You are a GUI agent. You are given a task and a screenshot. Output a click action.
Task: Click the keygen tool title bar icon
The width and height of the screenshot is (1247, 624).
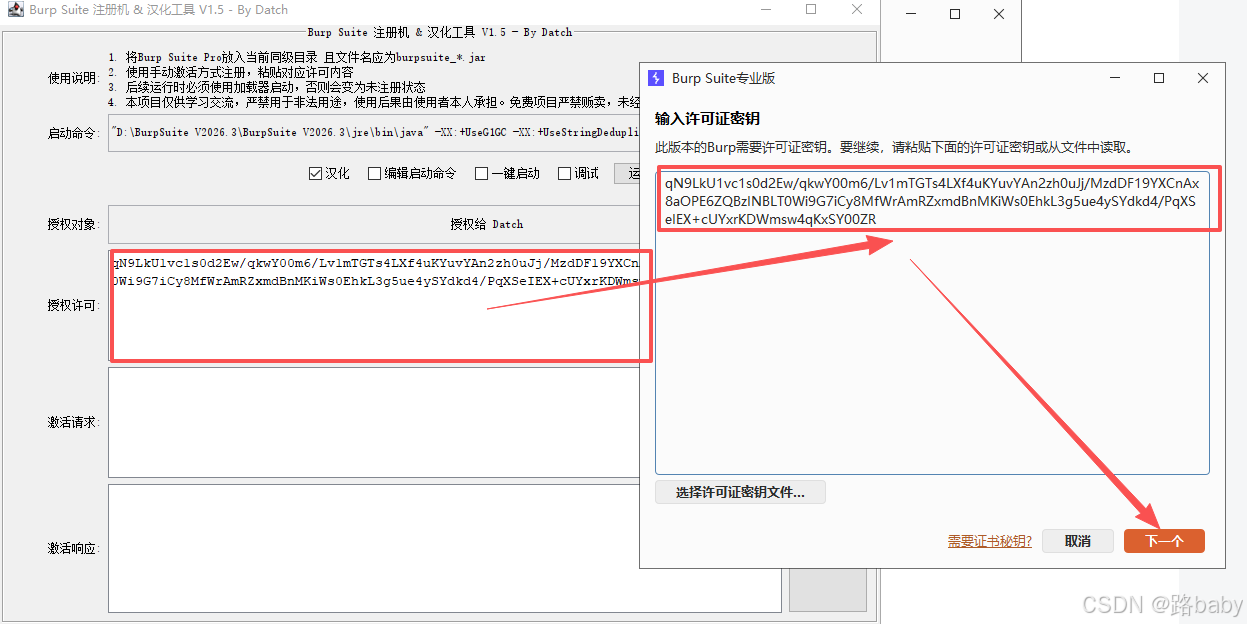15,10
